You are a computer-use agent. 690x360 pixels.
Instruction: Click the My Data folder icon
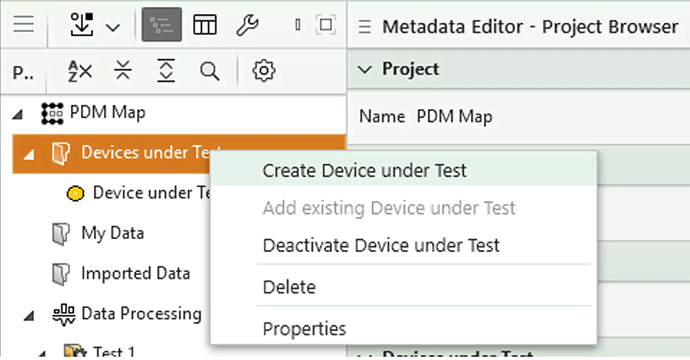pyautogui.click(x=61, y=233)
